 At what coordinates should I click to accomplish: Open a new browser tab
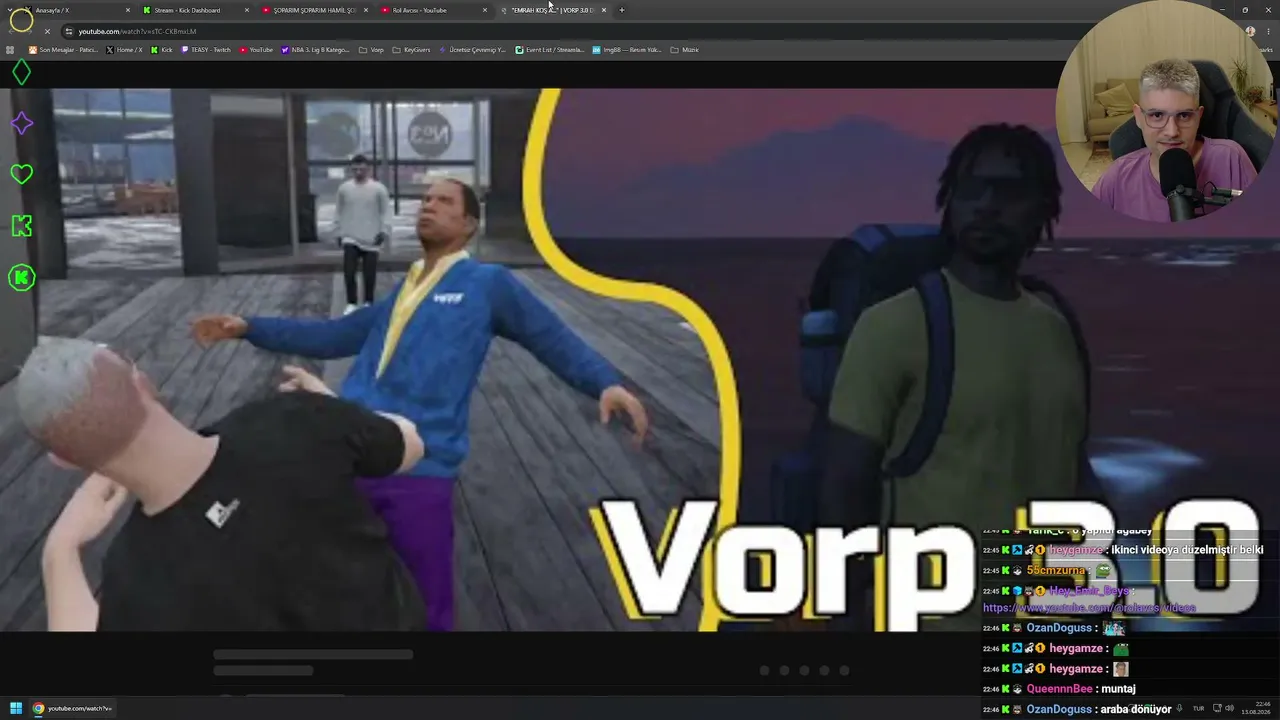(621, 10)
